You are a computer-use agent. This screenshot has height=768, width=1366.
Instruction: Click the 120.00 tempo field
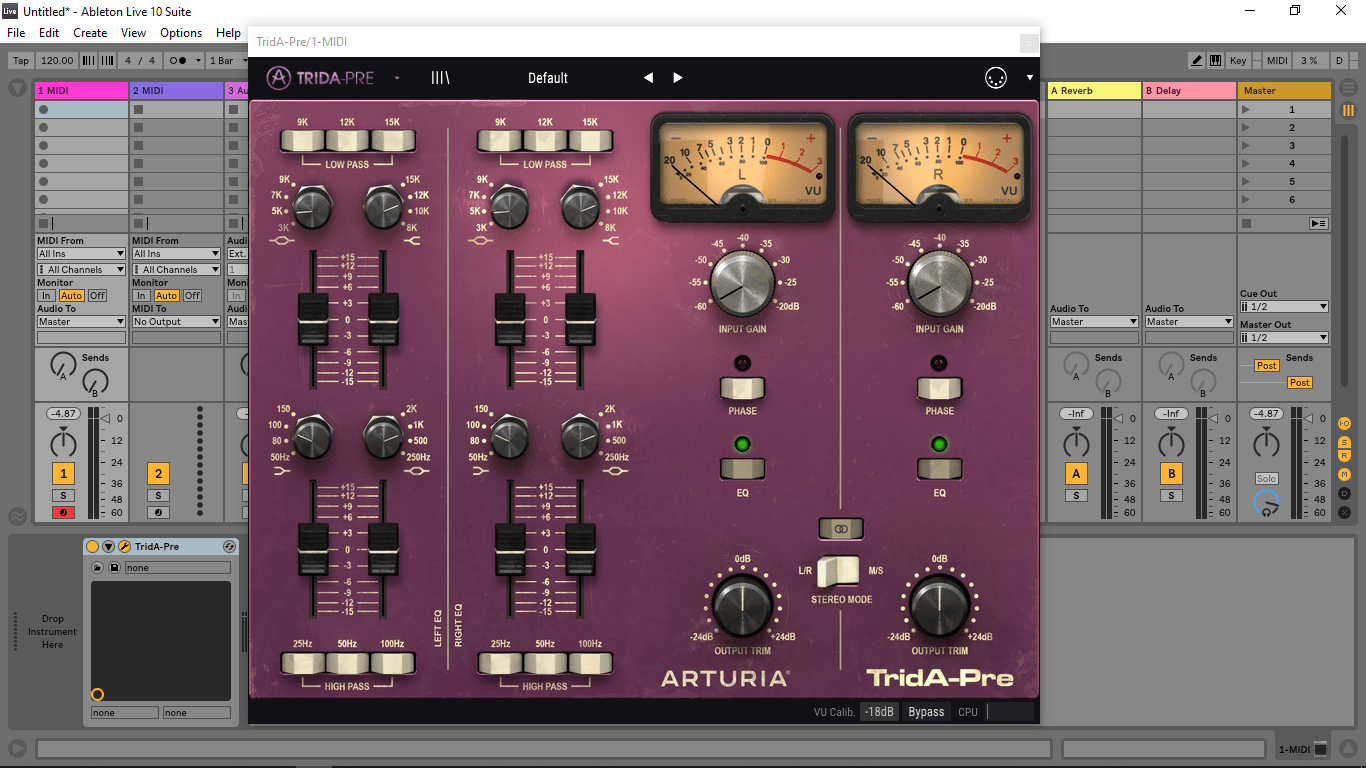57,61
